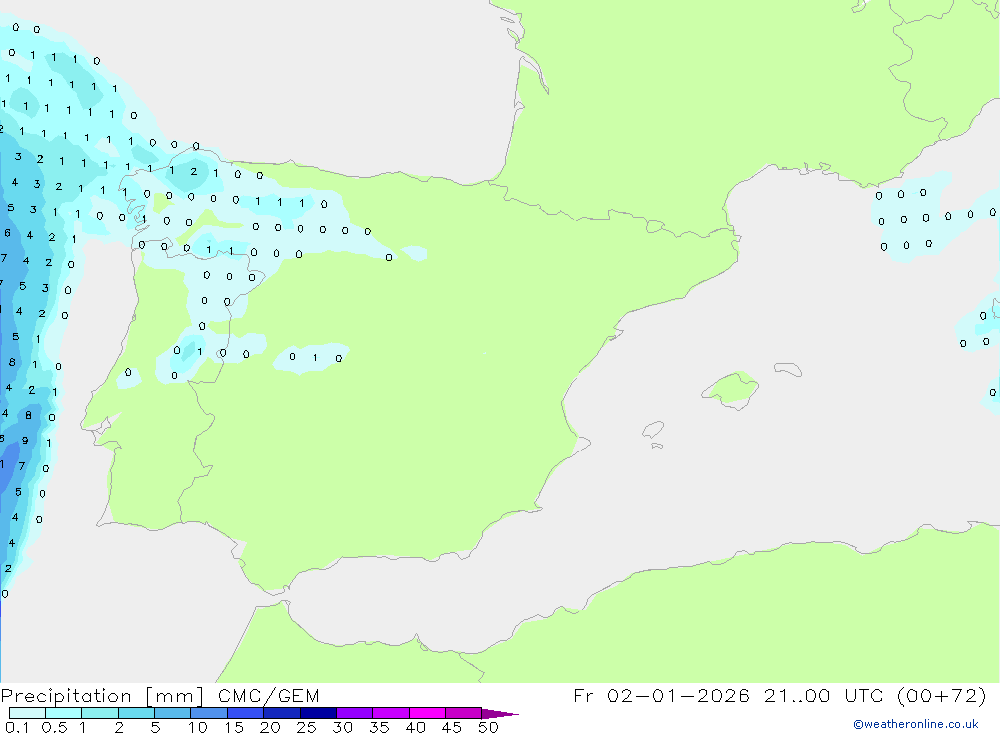Click the 1–2 mm cyan legend swatch
Image resolution: width=1000 pixels, height=733 pixels.
click(x=99, y=713)
